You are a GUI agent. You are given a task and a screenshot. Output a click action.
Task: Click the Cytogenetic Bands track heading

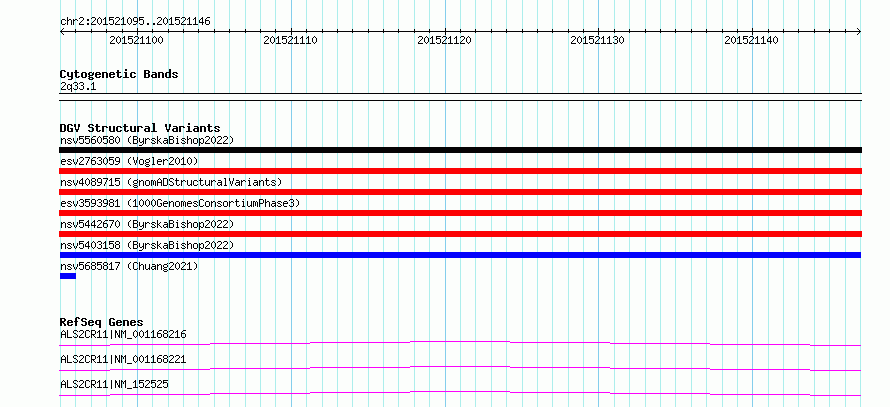pyautogui.click(x=119, y=74)
